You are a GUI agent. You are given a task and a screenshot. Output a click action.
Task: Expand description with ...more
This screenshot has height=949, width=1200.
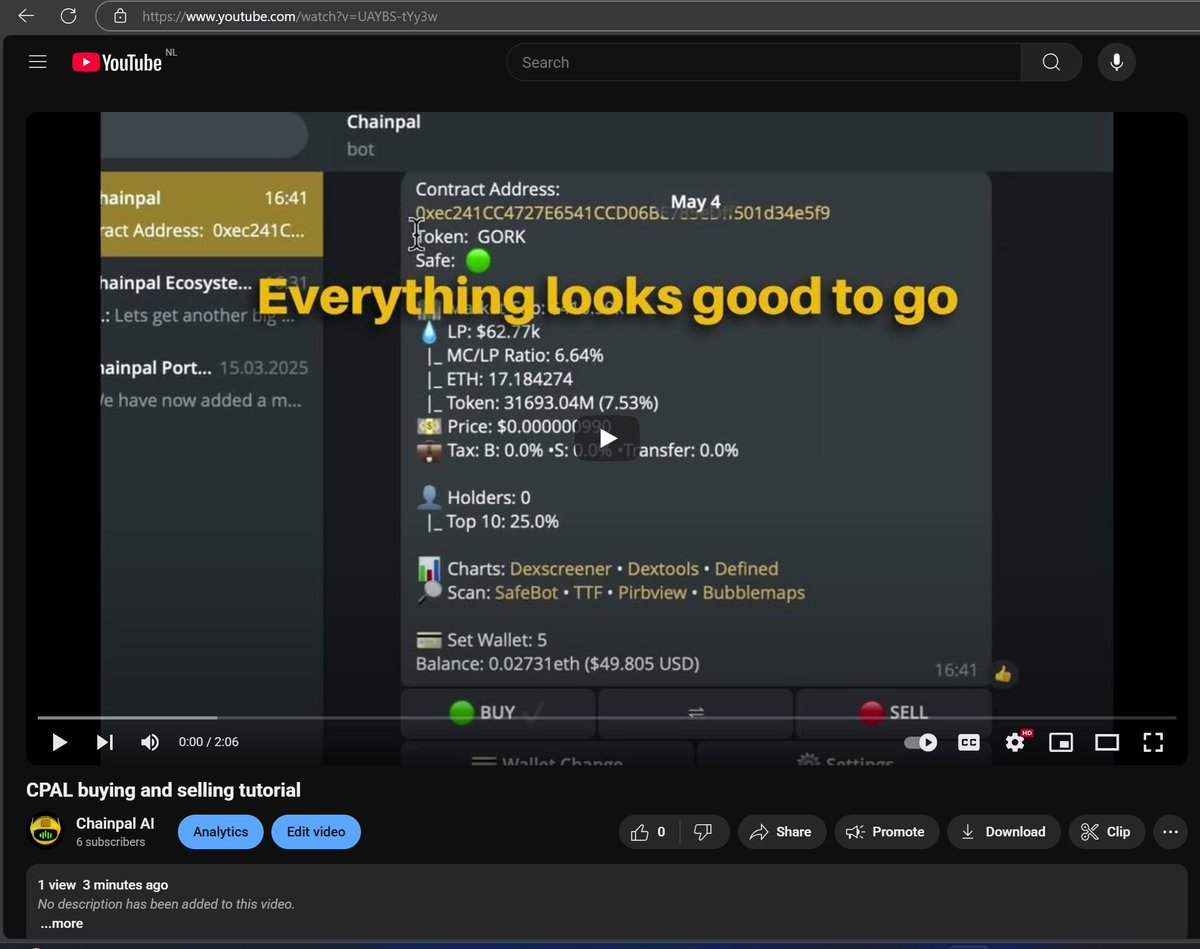click(62, 923)
